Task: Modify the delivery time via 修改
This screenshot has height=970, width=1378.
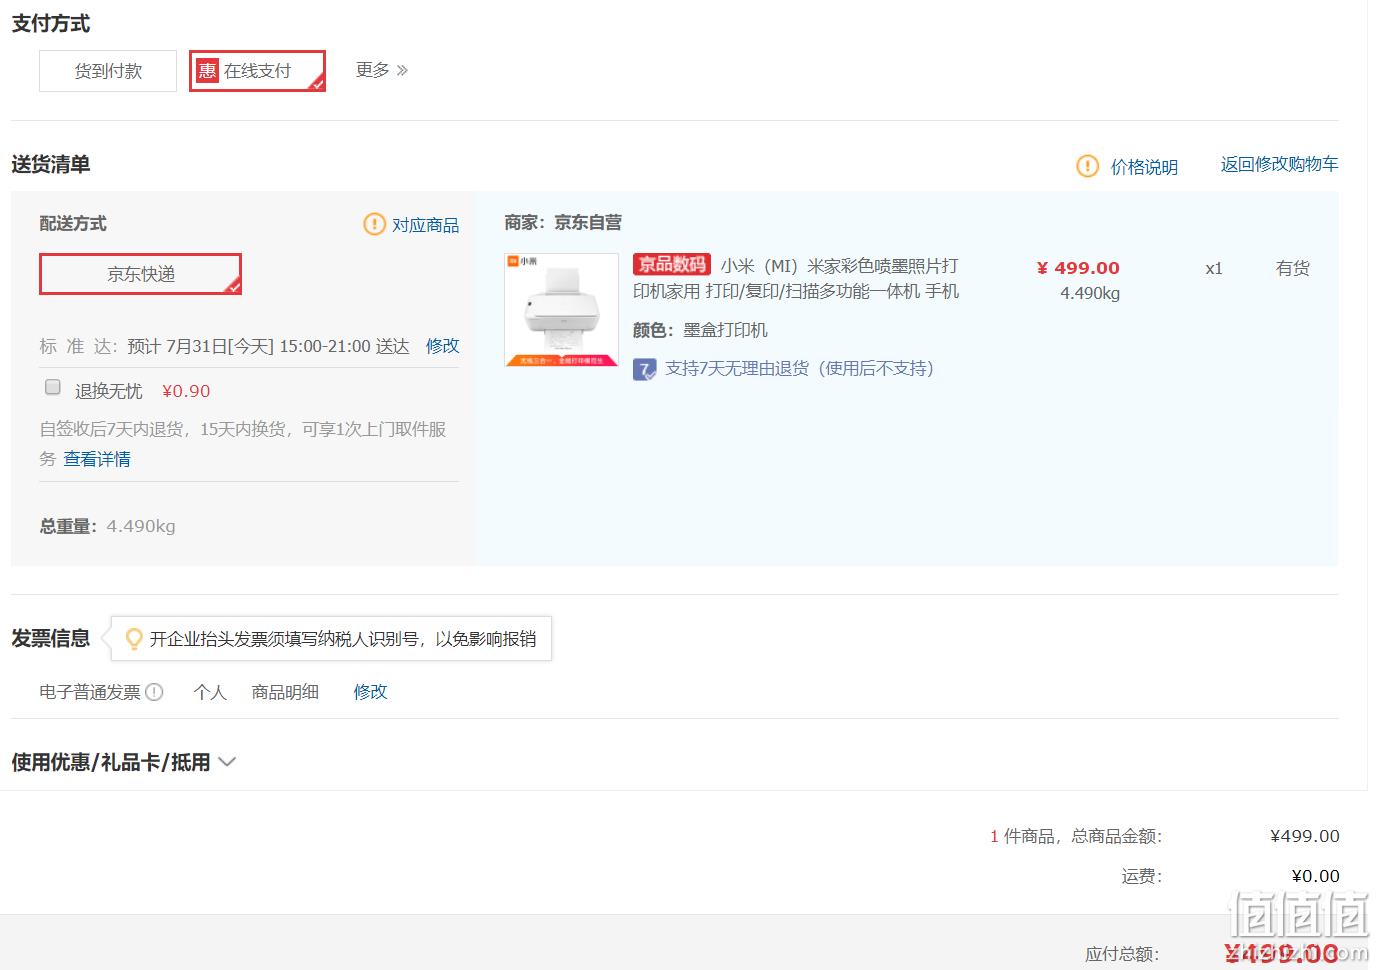Action: pyautogui.click(x=442, y=346)
